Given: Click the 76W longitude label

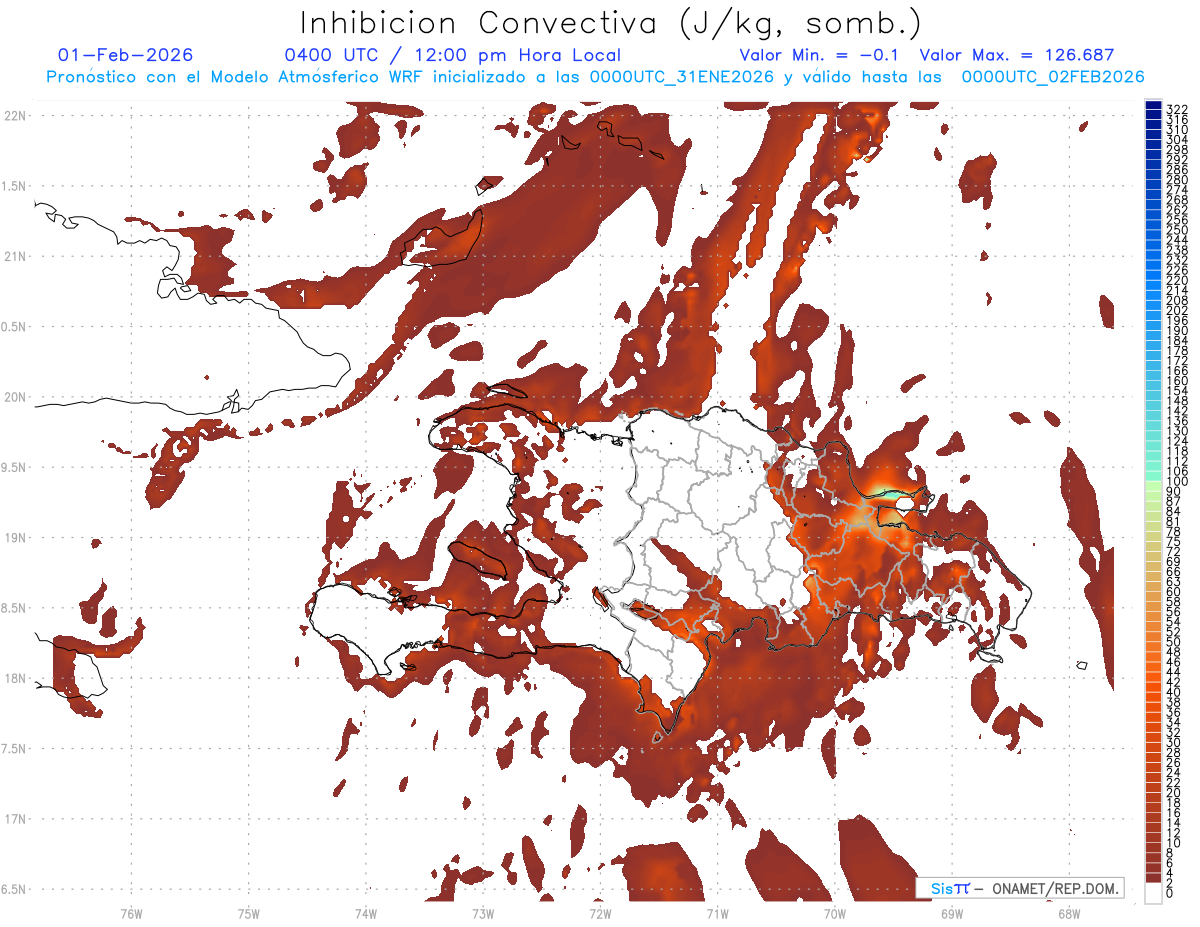Looking at the screenshot, I should (131, 913).
